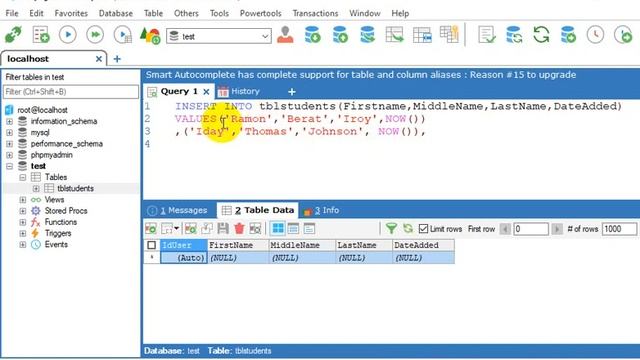This screenshot has height=360, width=640.
Task: Click the green filter funnel icon
Action: click(x=391, y=229)
